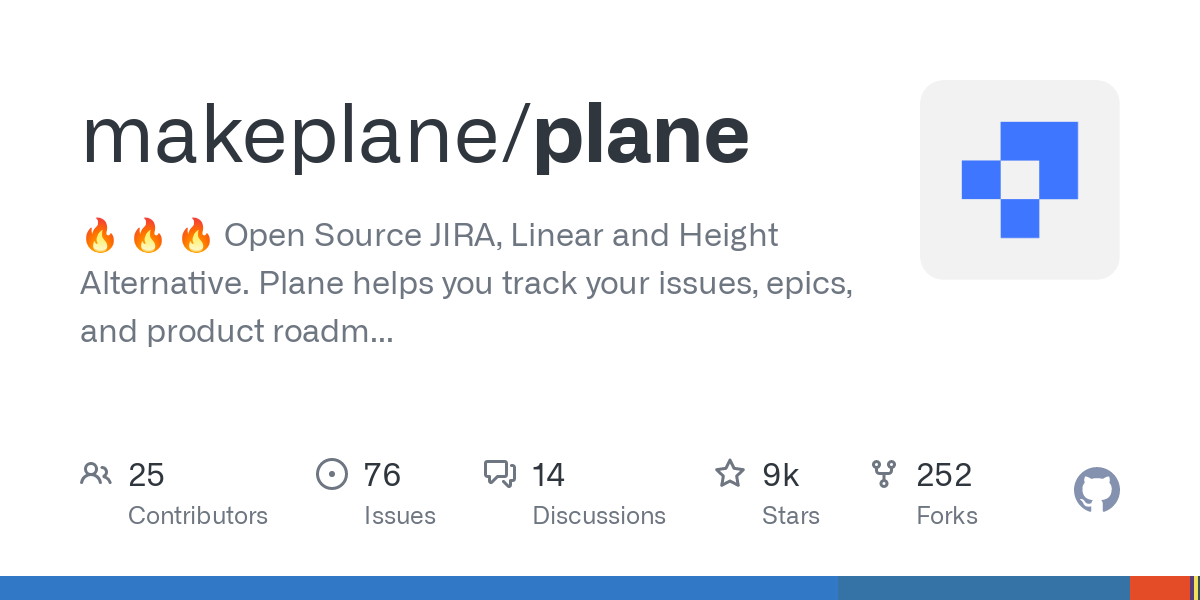Click the blue Plane logo image
The width and height of the screenshot is (1200, 600).
(x=1019, y=180)
